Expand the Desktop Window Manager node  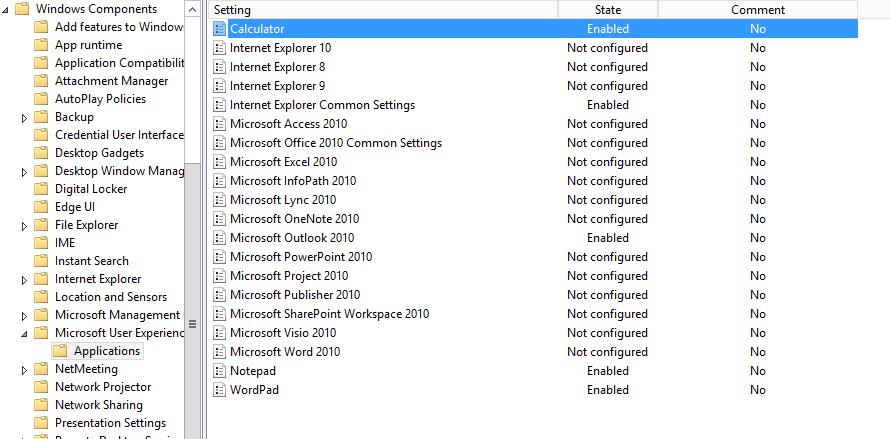[x=24, y=172]
